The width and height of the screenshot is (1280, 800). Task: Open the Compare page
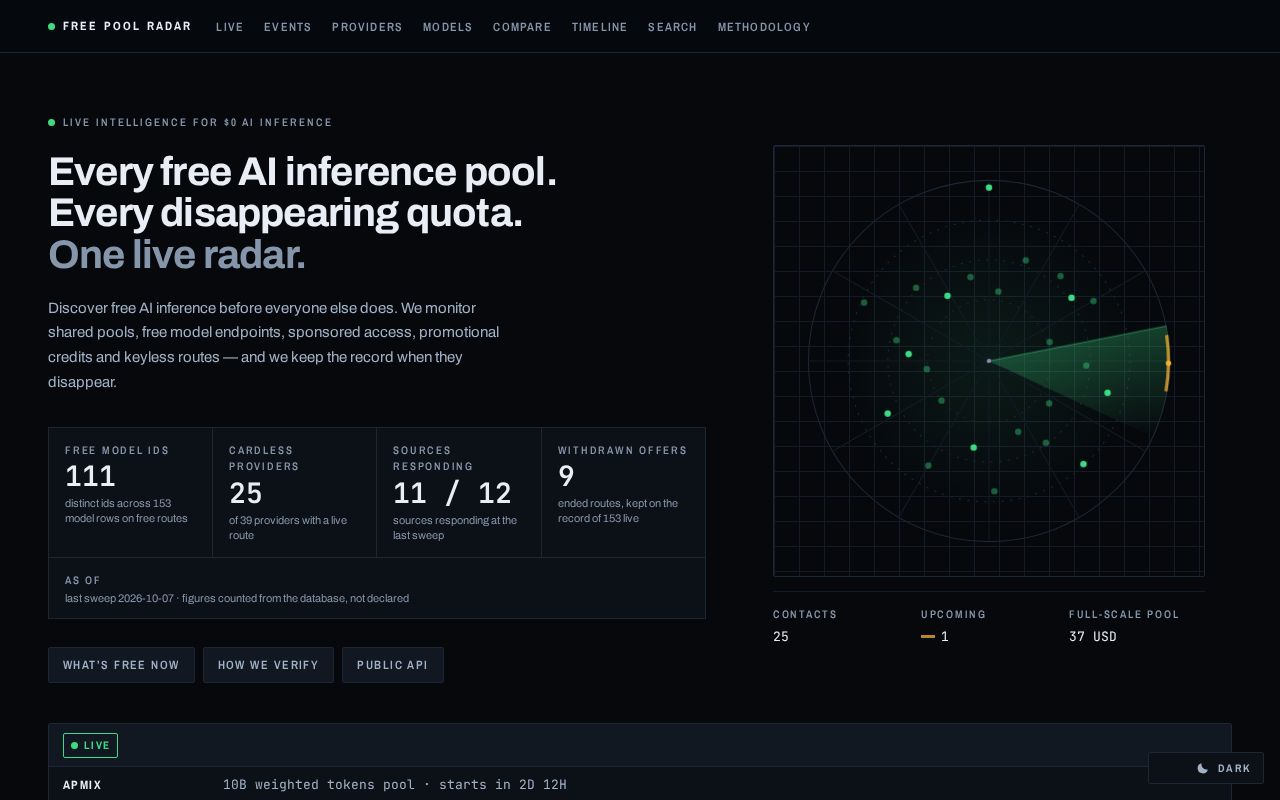pos(522,27)
